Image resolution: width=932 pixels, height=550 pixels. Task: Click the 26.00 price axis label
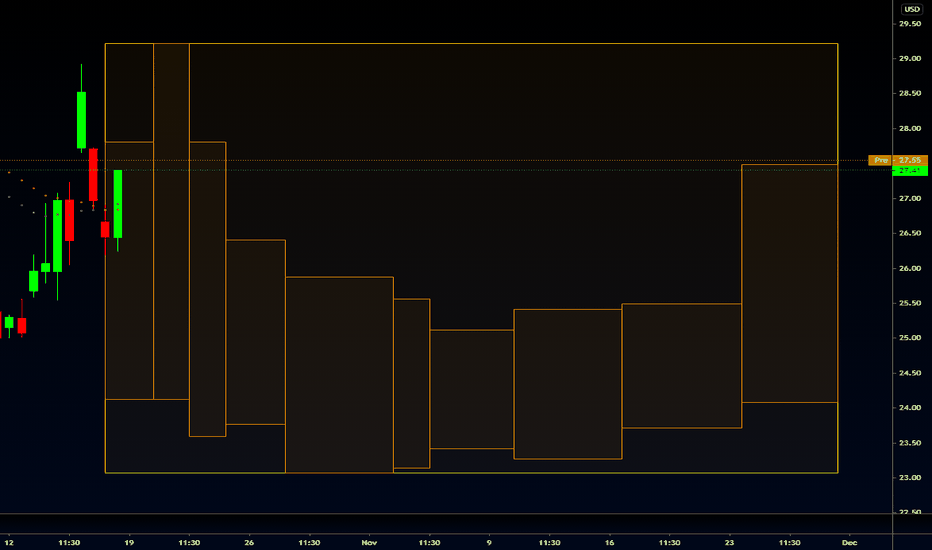(909, 268)
